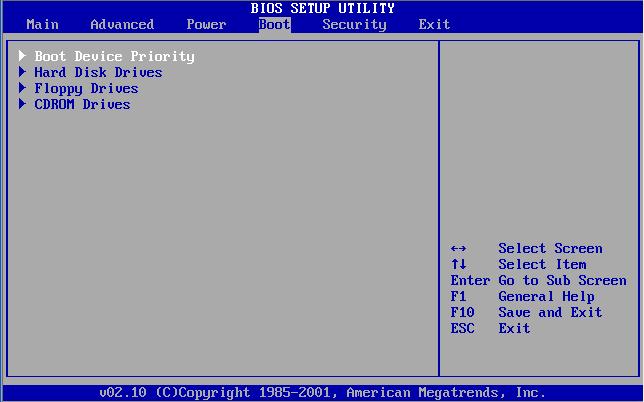
Task: Click the 'ESC' key label
Action: (462, 328)
